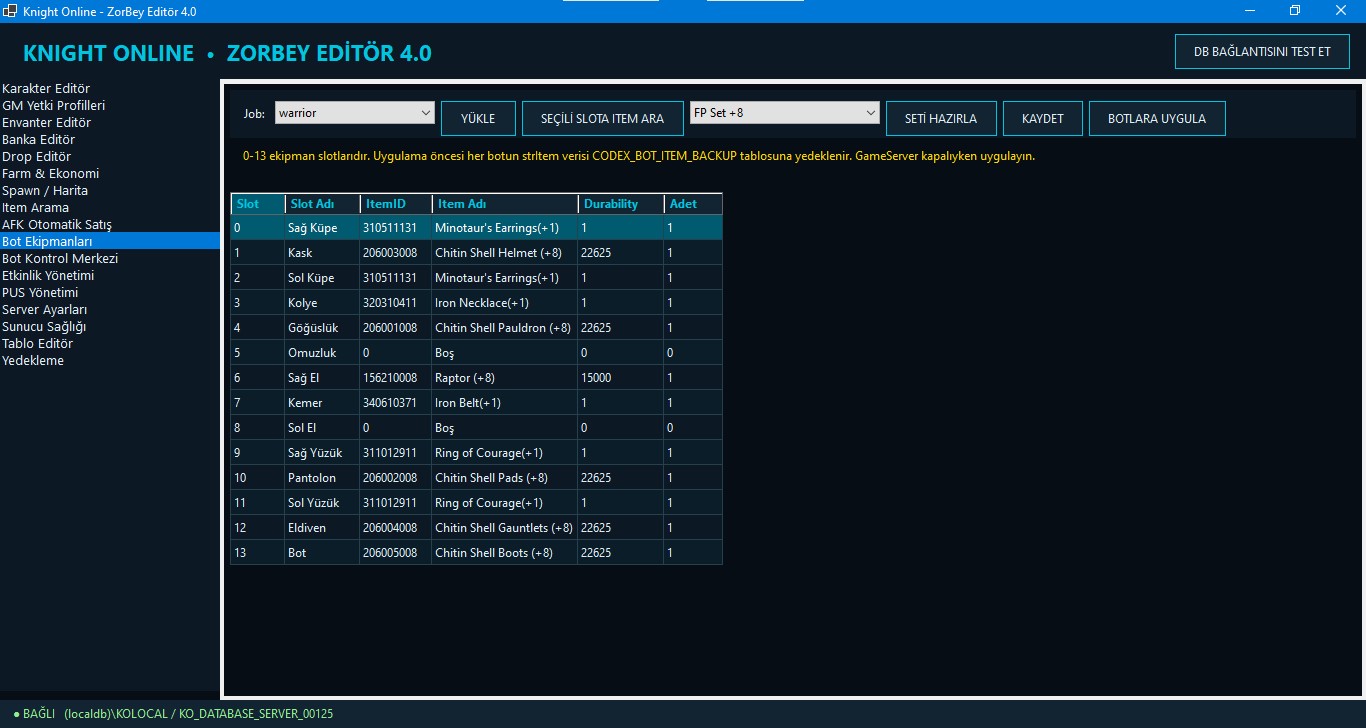Click durability value 15000
1366x728 pixels.
point(621,377)
